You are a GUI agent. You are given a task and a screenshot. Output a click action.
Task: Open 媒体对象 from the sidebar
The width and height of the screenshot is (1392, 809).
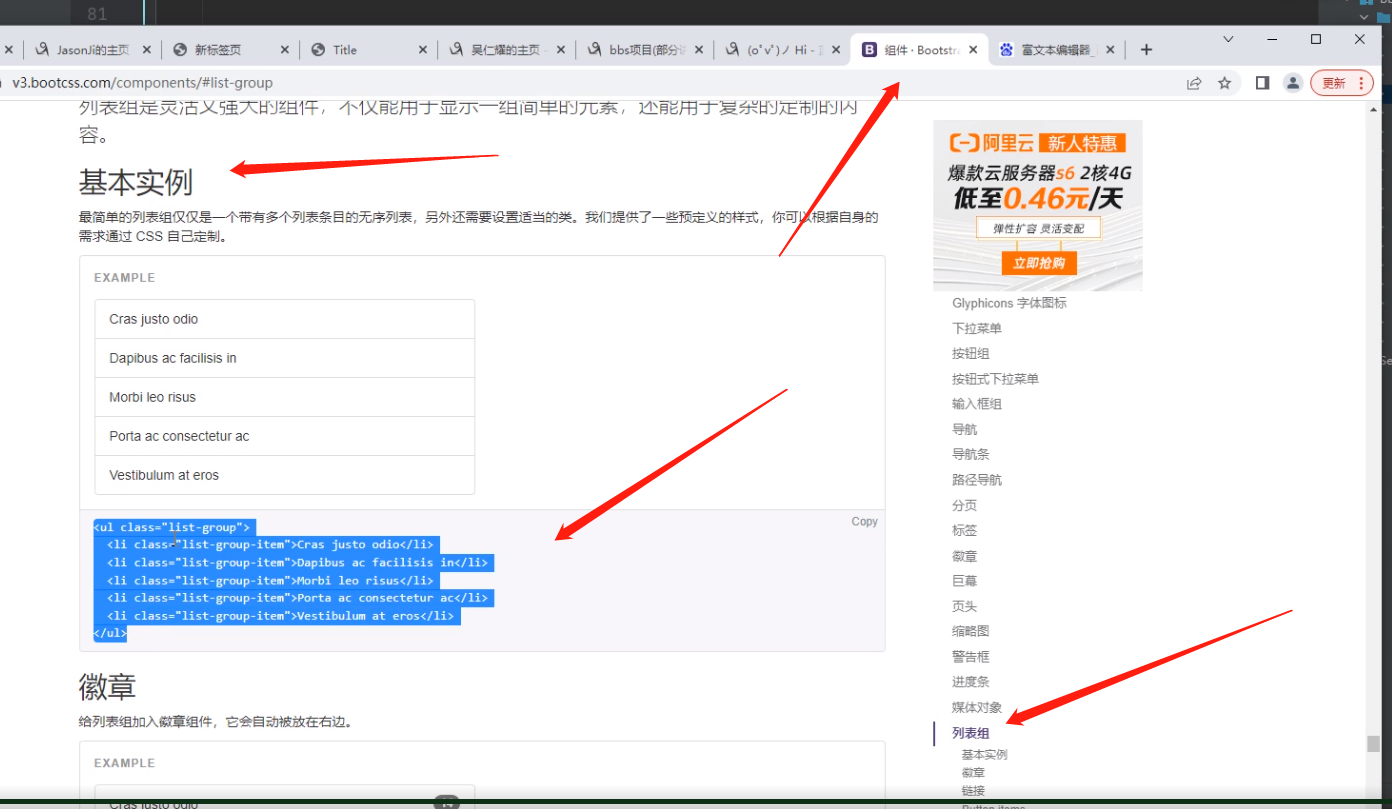click(977, 707)
